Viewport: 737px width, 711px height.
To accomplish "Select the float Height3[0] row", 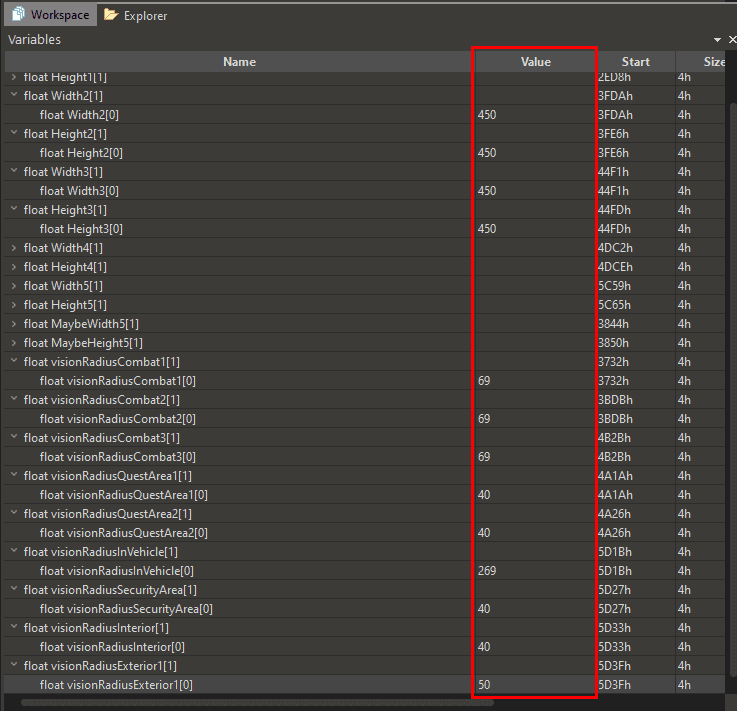I will tap(364, 229).
